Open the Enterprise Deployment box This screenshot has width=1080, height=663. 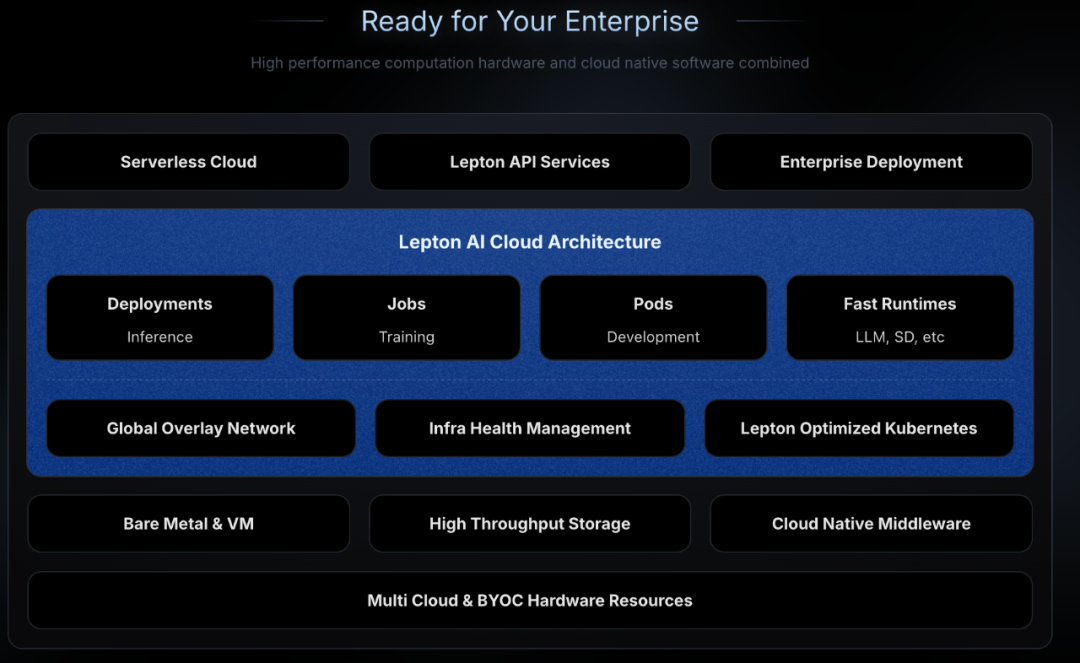(871, 162)
